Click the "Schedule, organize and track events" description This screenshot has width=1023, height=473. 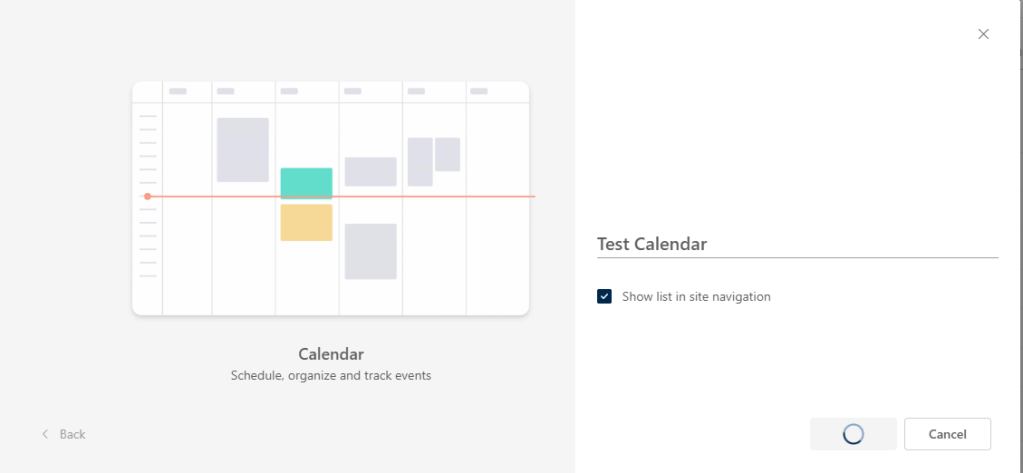pyautogui.click(x=330, y=376)
